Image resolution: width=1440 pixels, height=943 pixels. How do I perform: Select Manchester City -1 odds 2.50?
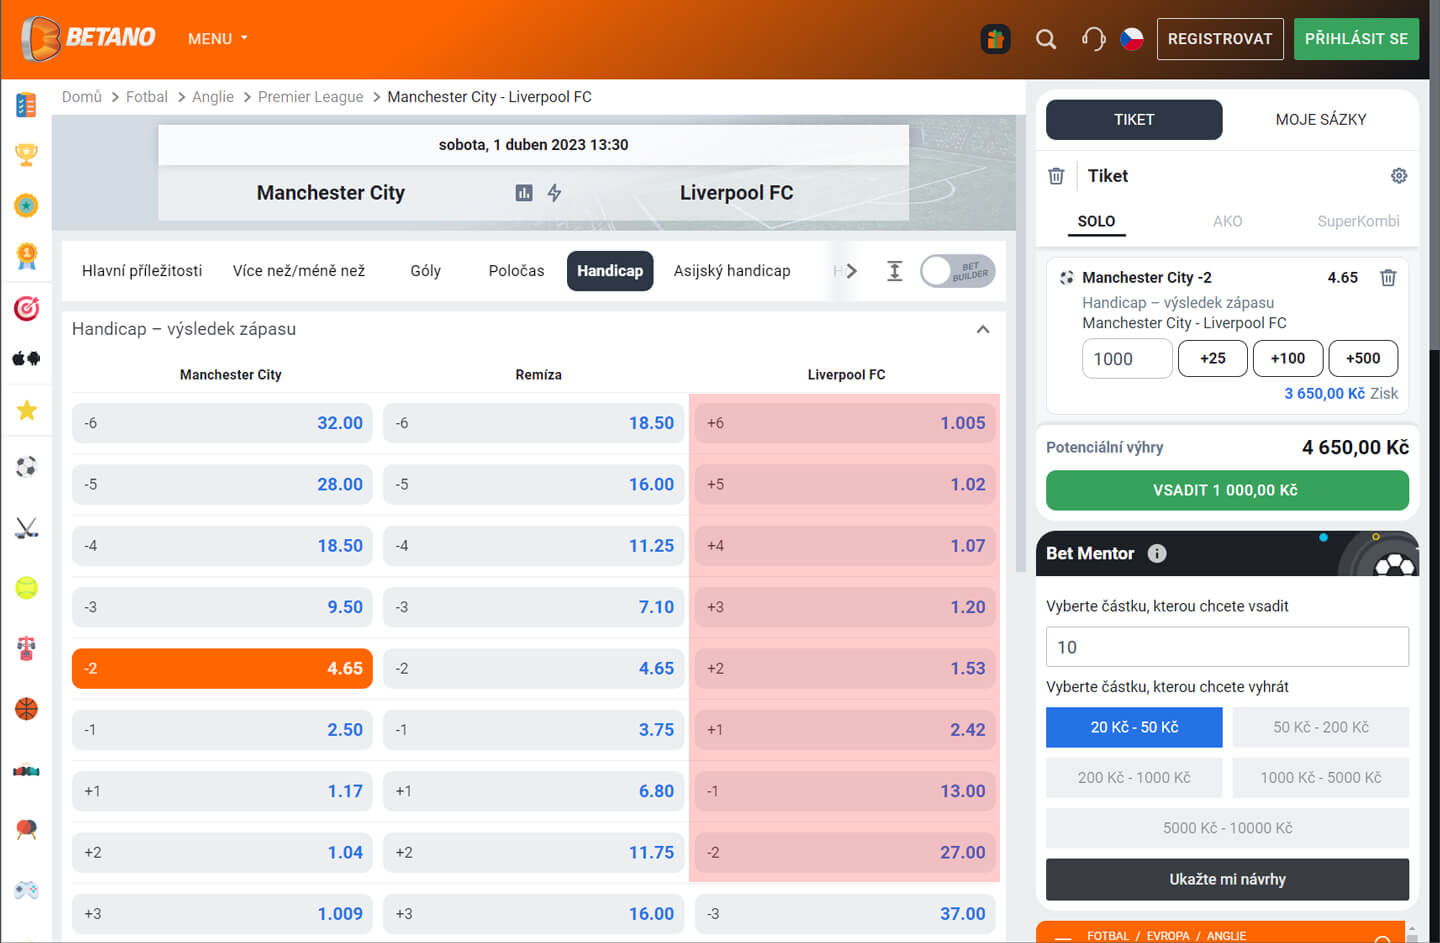tap(222, 730)
